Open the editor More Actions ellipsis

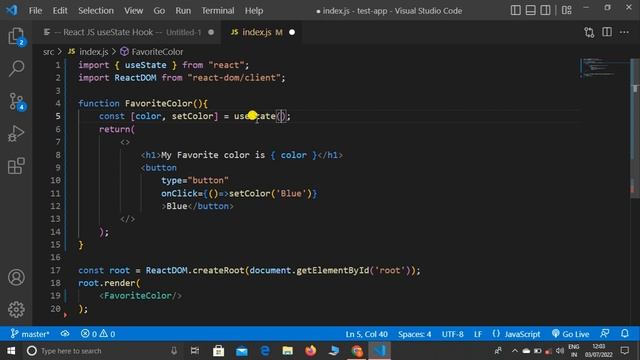click(x=624, y=32)
